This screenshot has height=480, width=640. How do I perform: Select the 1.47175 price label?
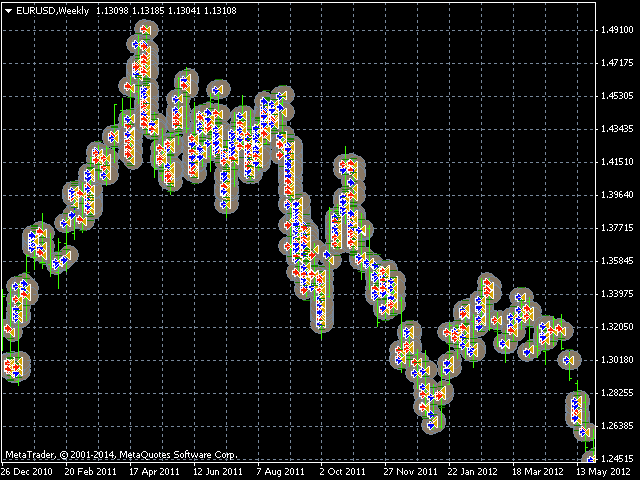pos(617,63)
